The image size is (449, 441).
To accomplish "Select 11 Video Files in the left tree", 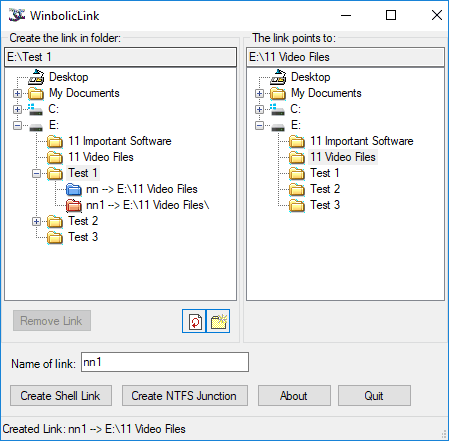I will click(101, 157).
